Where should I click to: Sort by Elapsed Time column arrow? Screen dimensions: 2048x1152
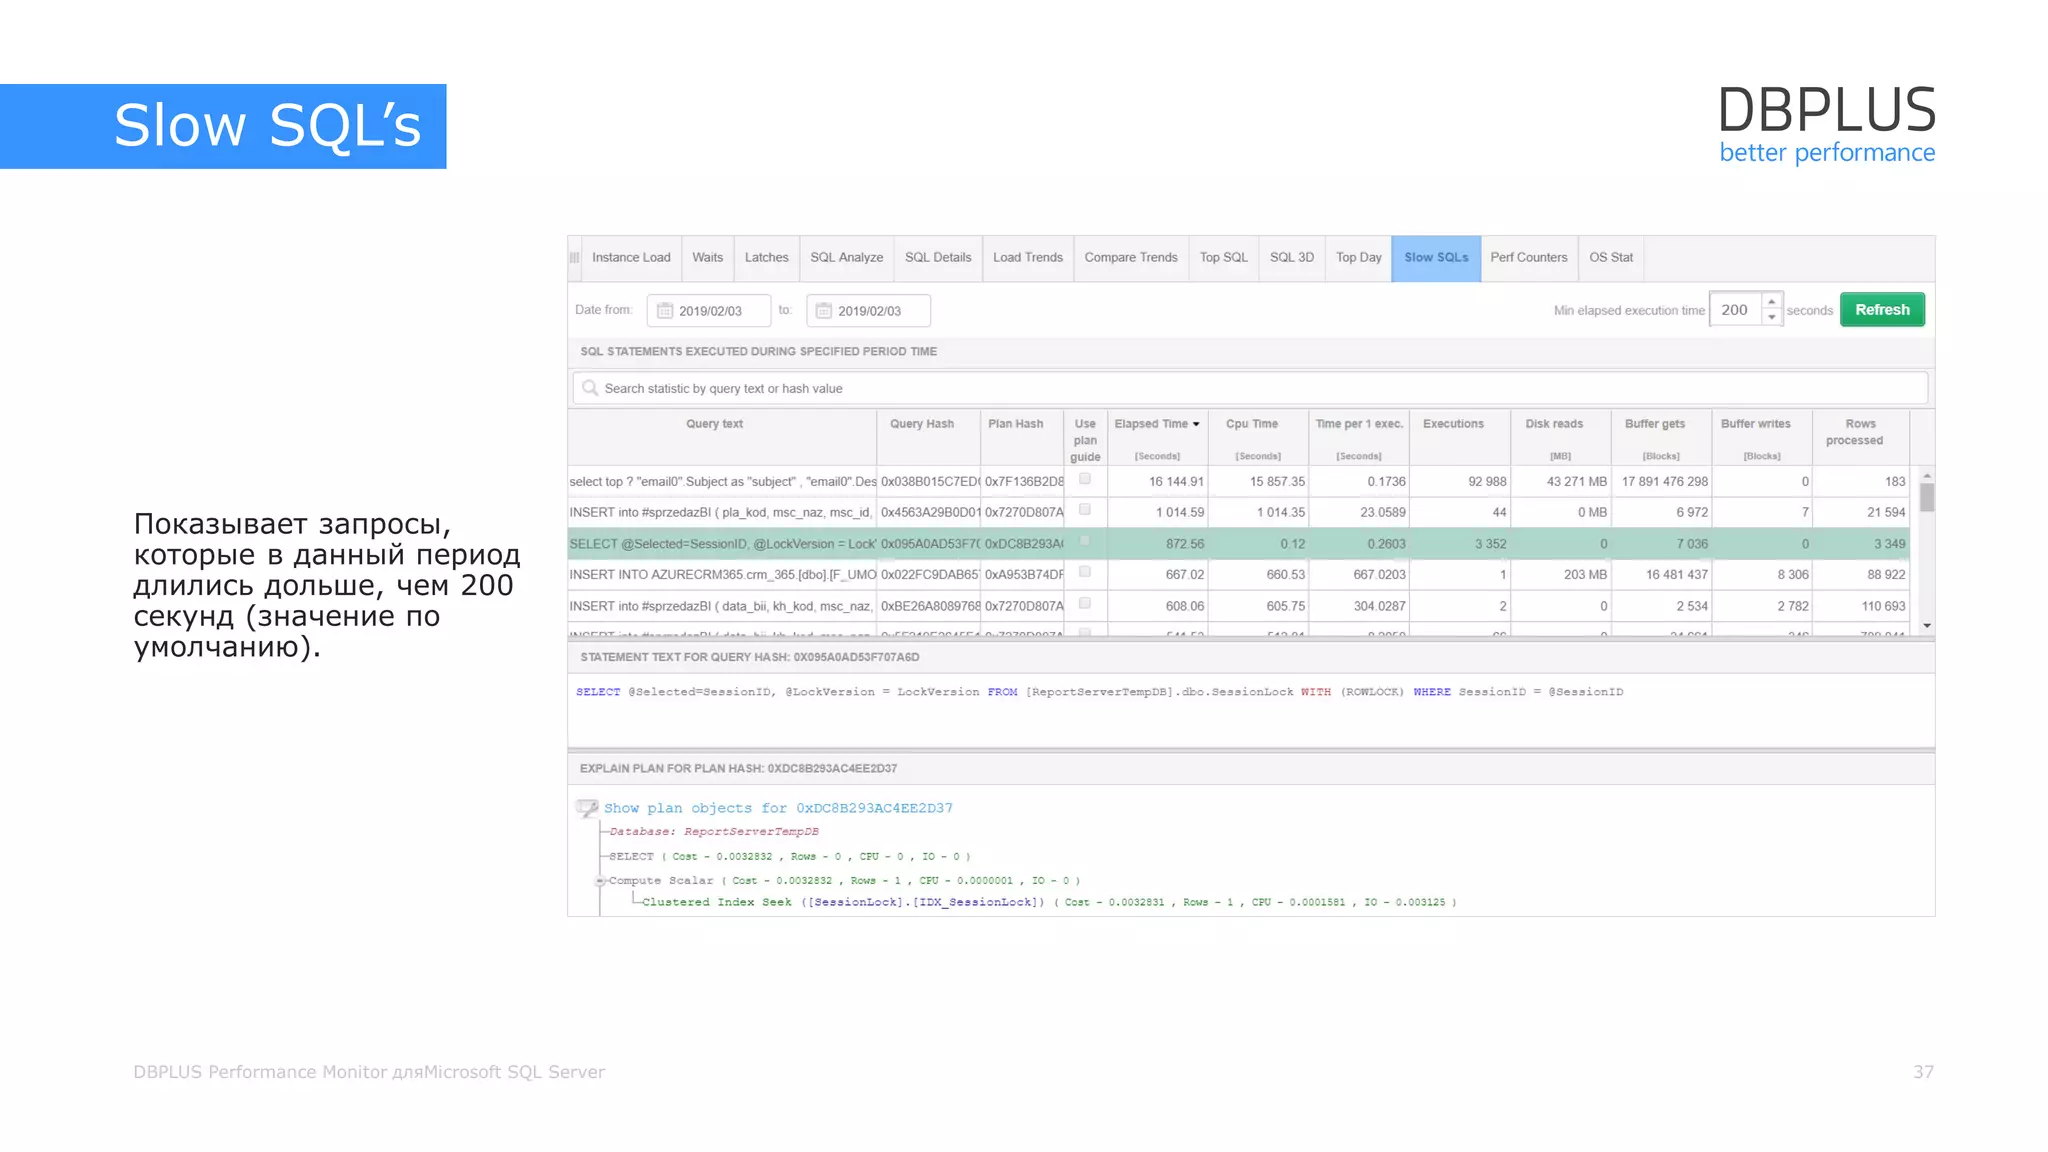pos(1196,424)
